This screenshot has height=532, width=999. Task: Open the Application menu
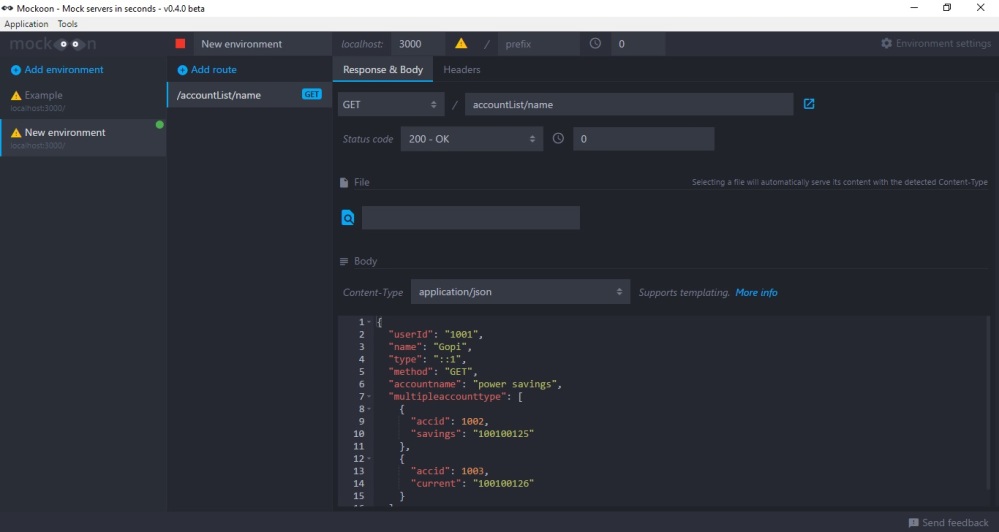click(x=26, y=24)
